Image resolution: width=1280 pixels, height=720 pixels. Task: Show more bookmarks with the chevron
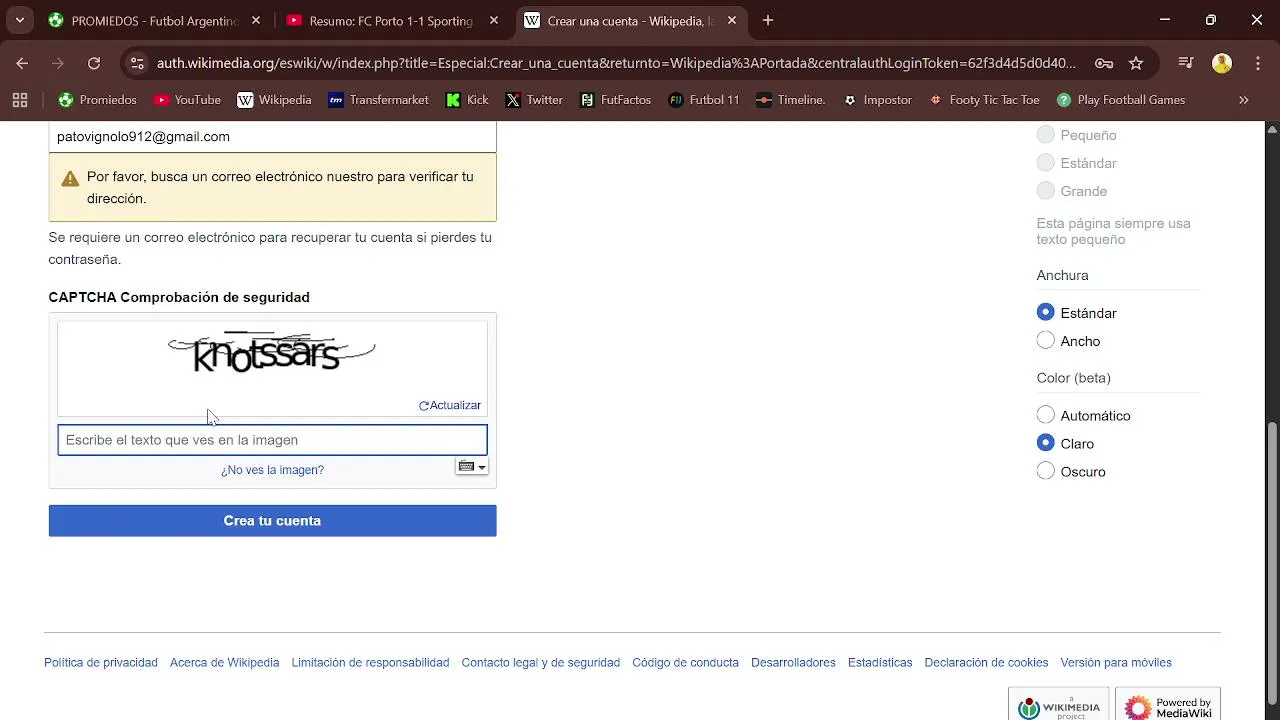point(1244,100)
